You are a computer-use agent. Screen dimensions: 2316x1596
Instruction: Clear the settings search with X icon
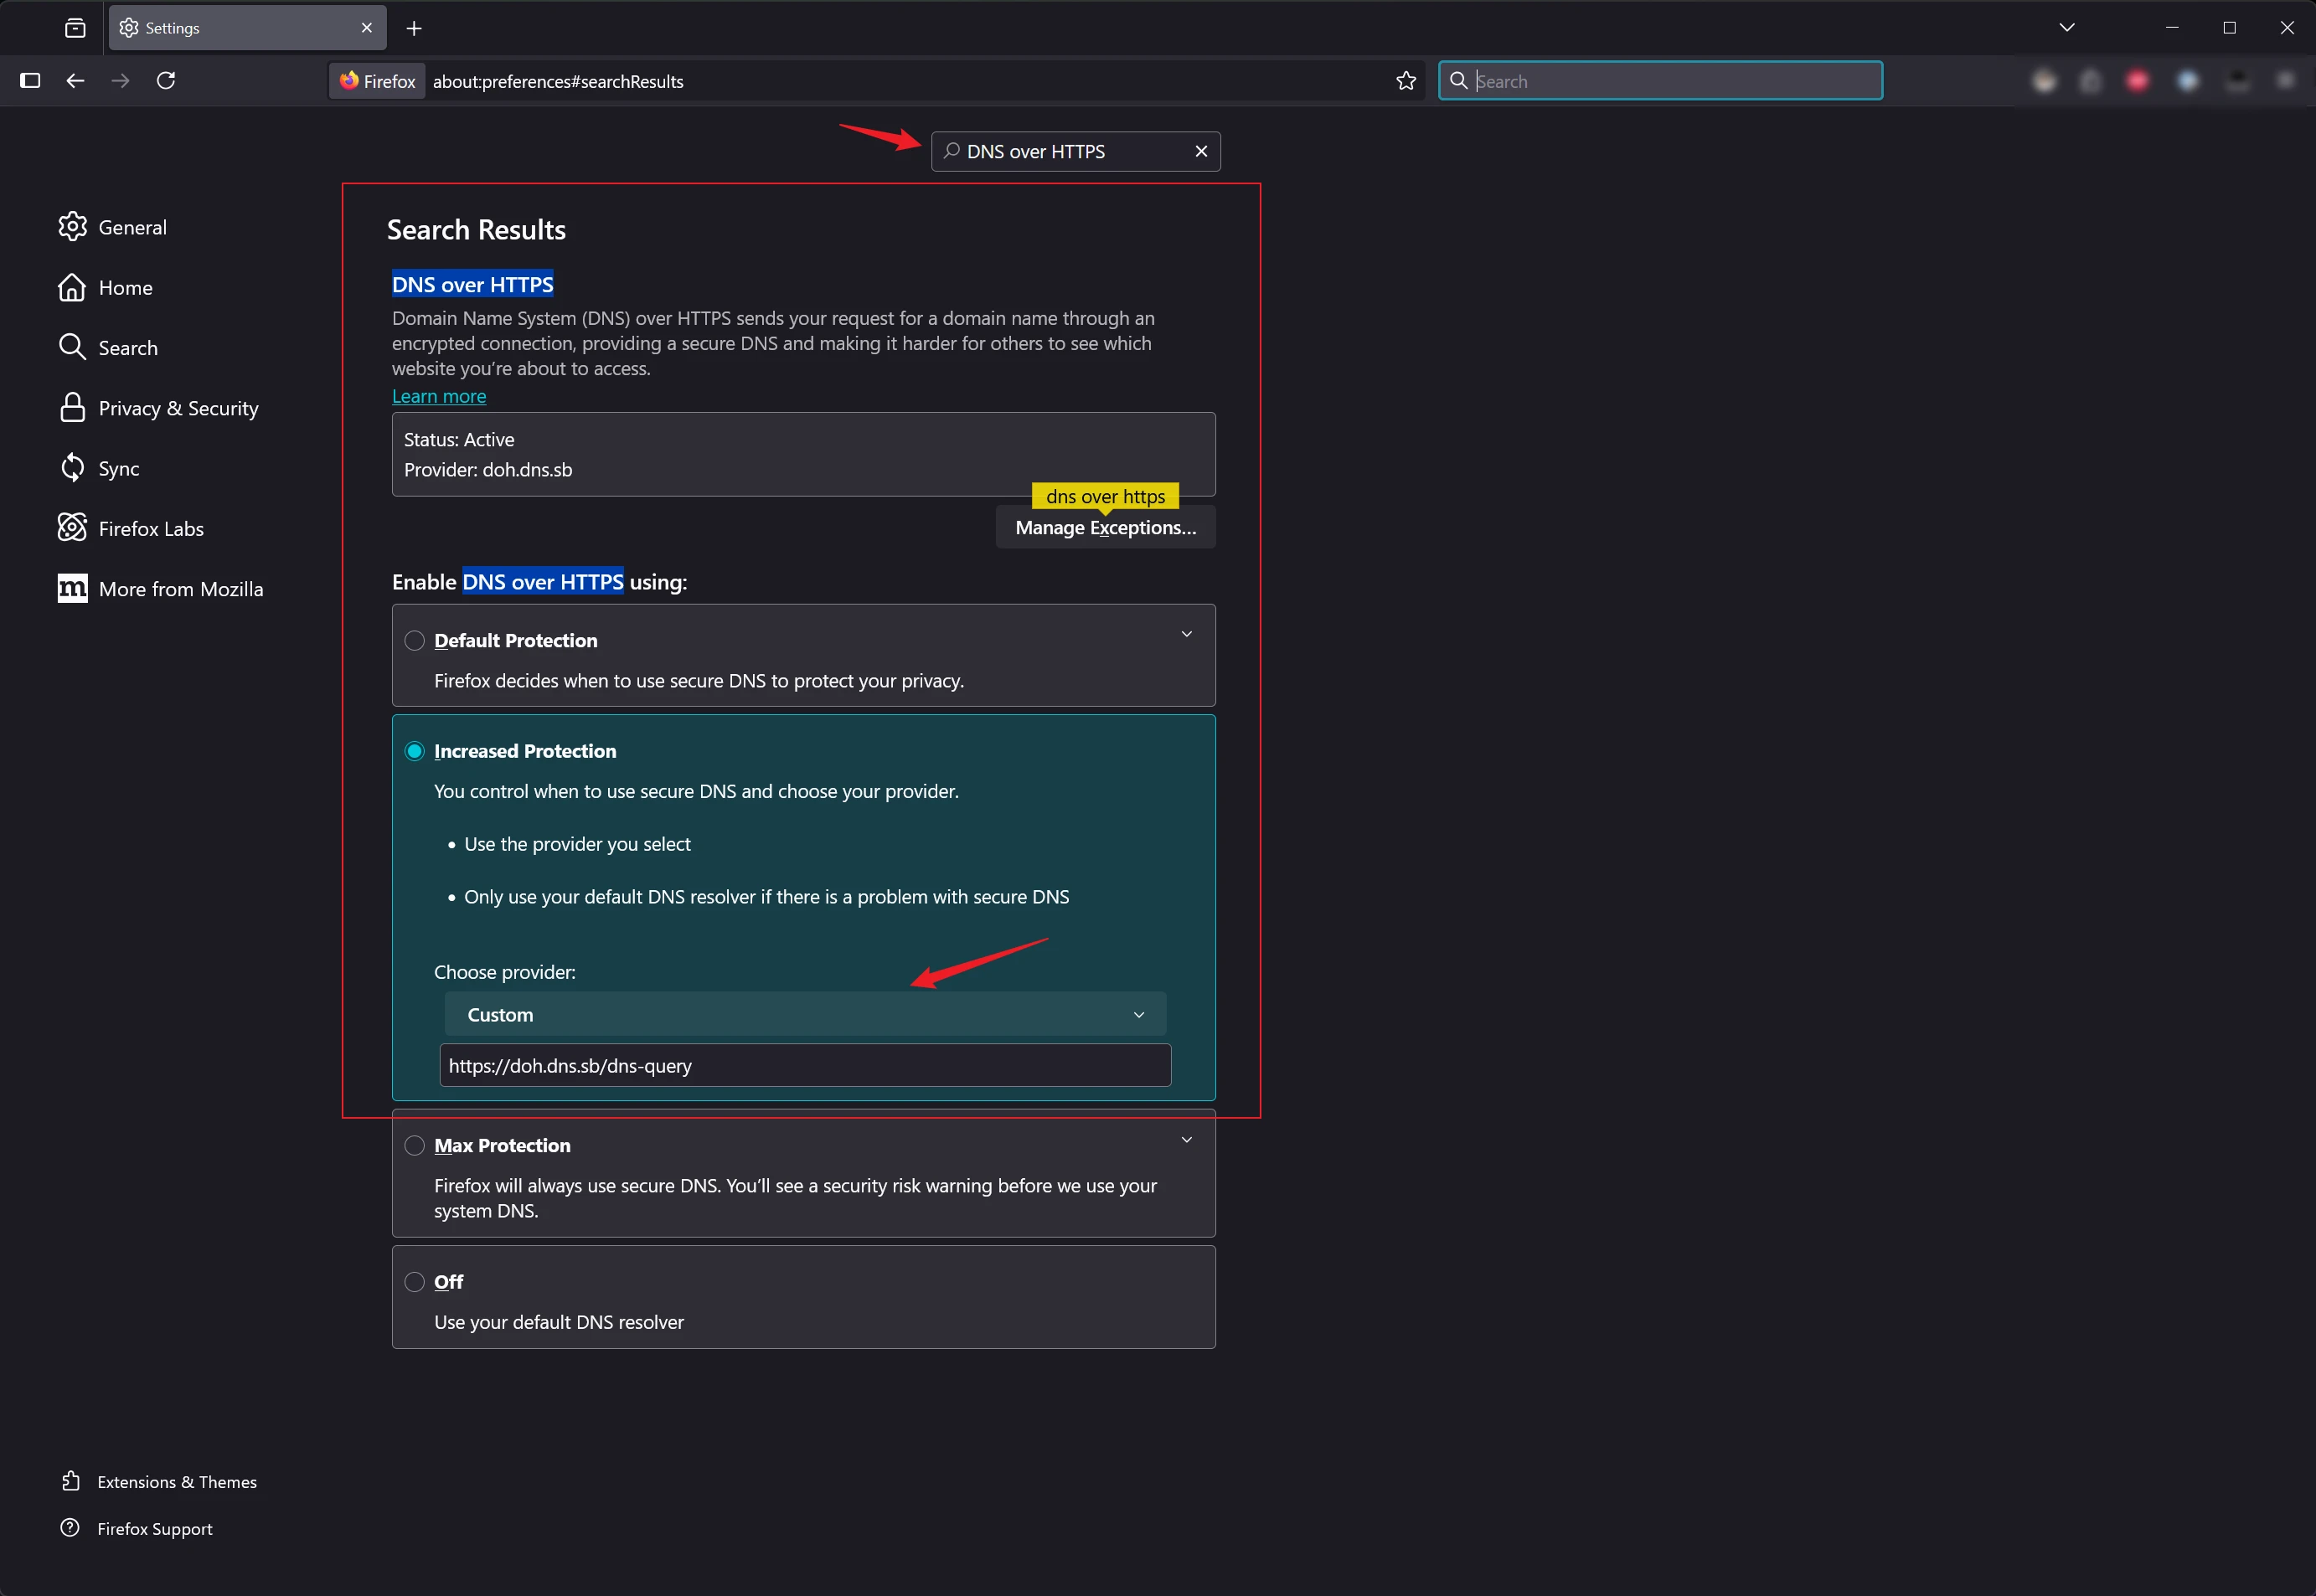coord(1201,151)
